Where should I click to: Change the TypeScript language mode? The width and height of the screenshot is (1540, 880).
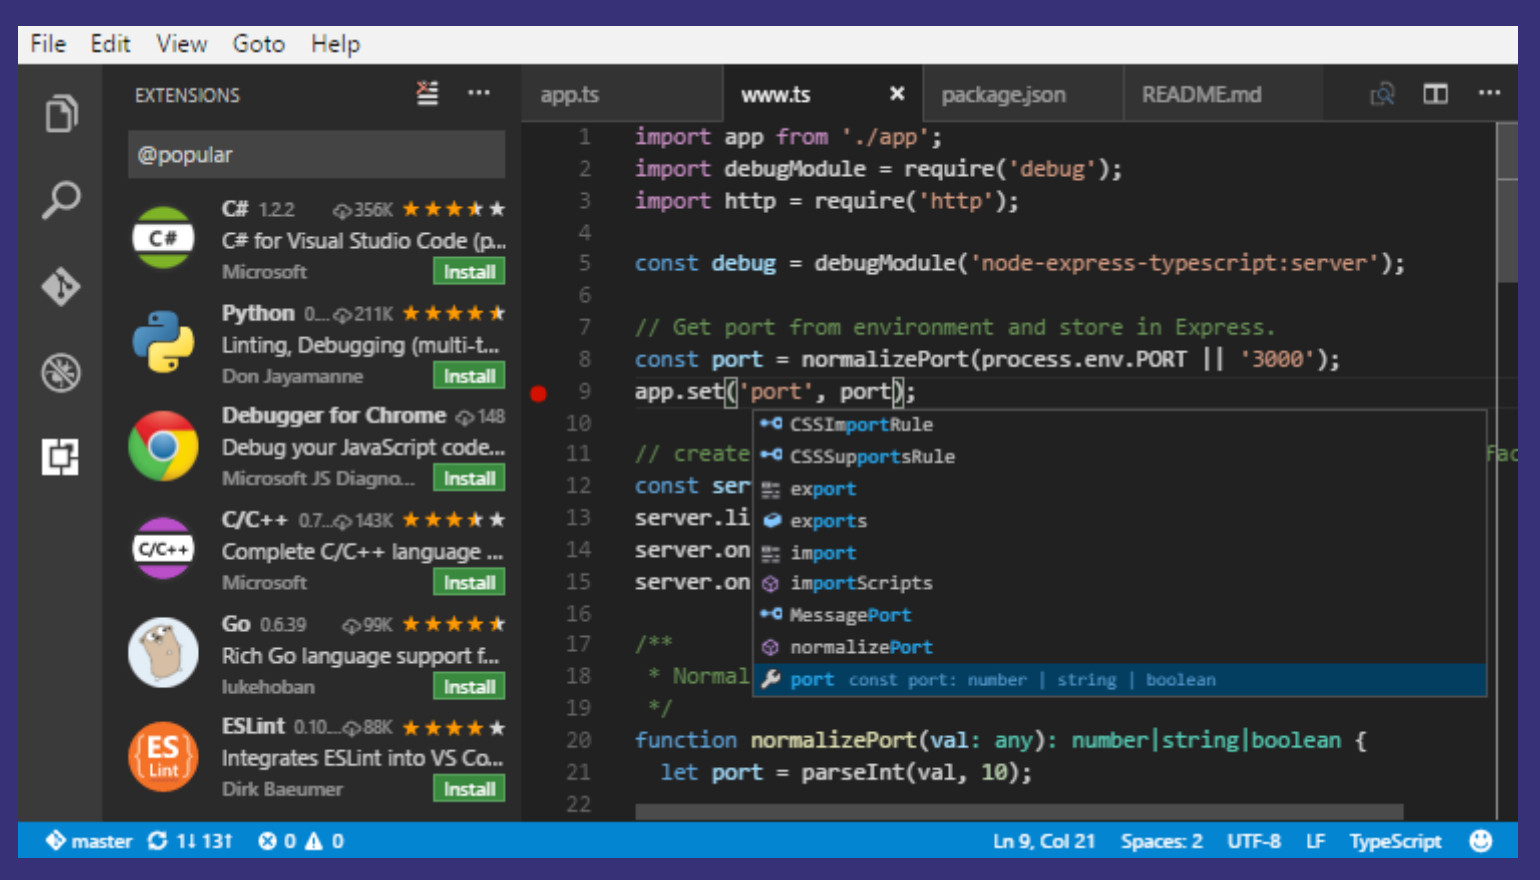click(x=1395, y=841)
